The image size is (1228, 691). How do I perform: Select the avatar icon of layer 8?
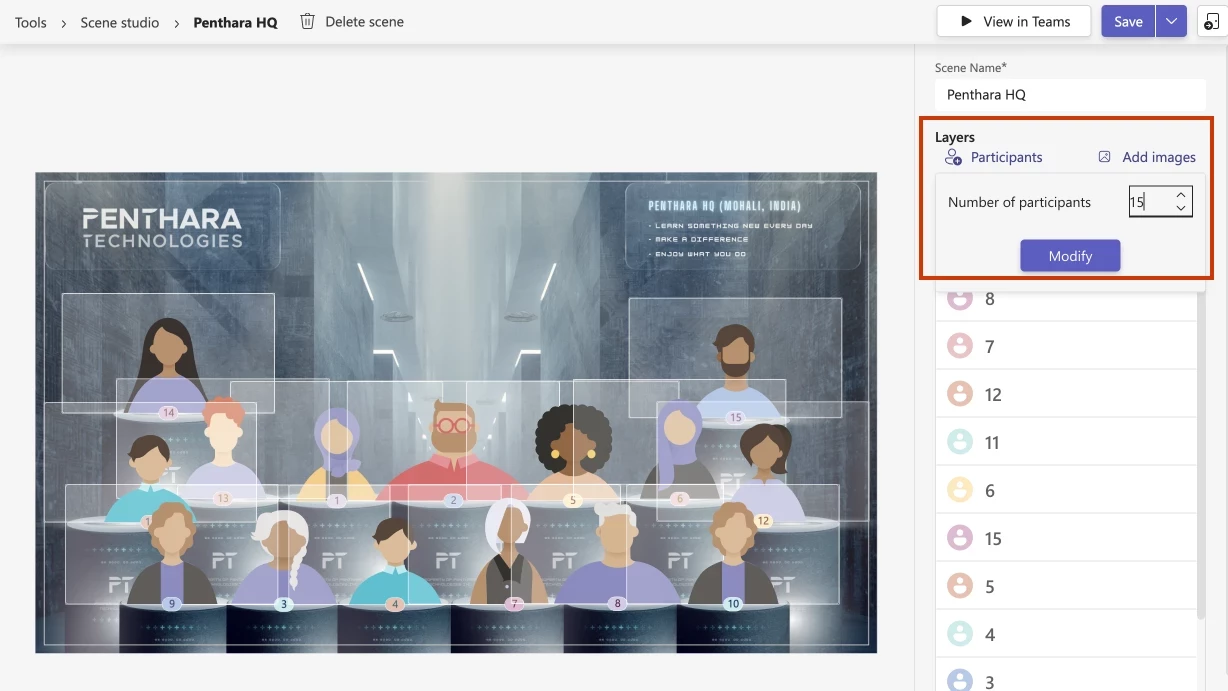pos(960,298)
